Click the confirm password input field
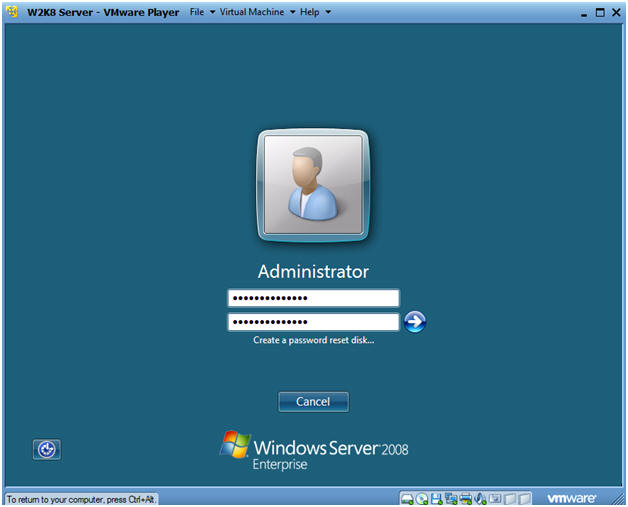The width and height of the screenshot is (628, 507). (314, 322)
